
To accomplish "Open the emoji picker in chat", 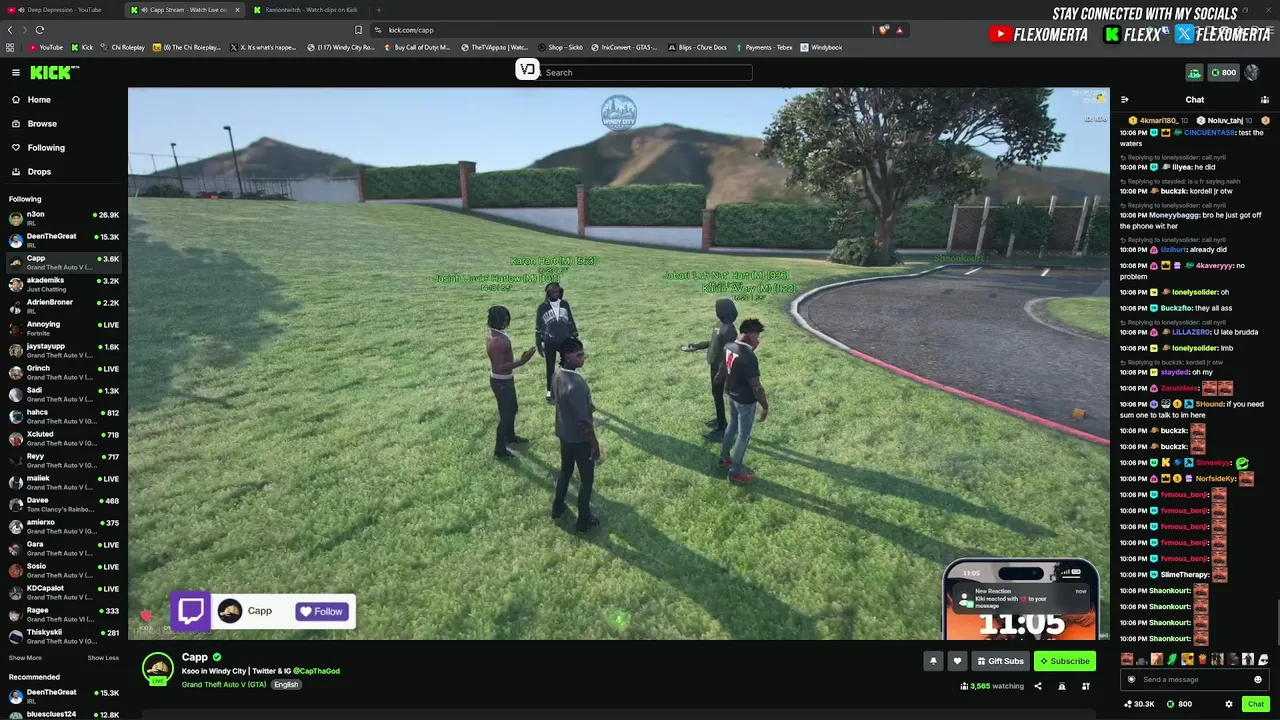I will 1258,680.
